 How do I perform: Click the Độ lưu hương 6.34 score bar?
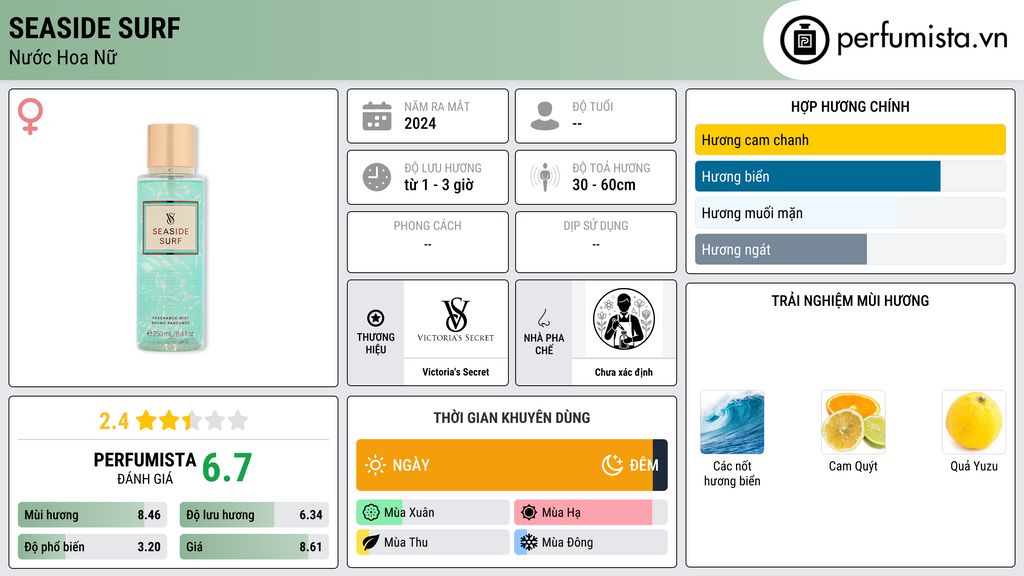pos(254,515)
